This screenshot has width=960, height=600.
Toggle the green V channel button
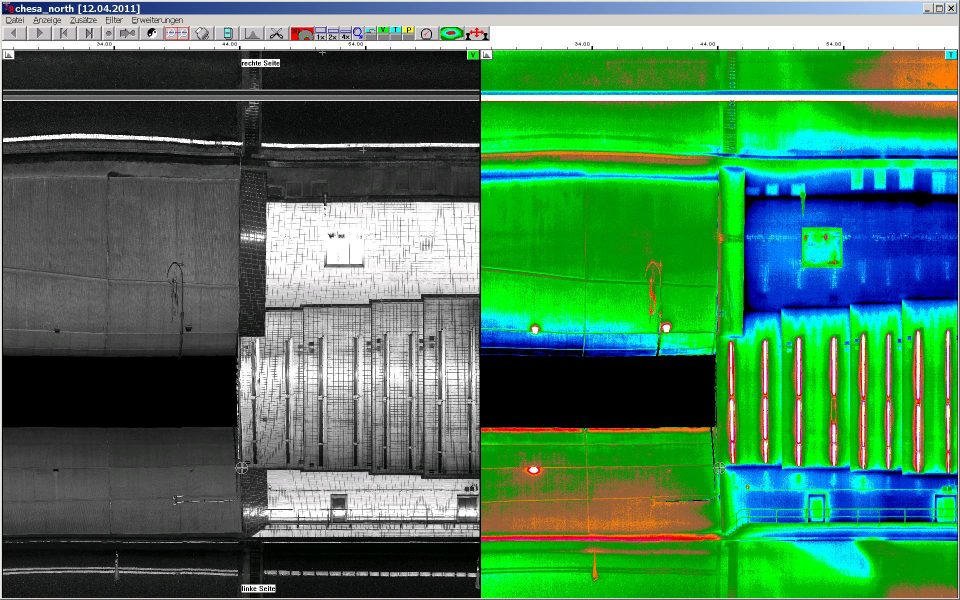(x=384, y=30)
